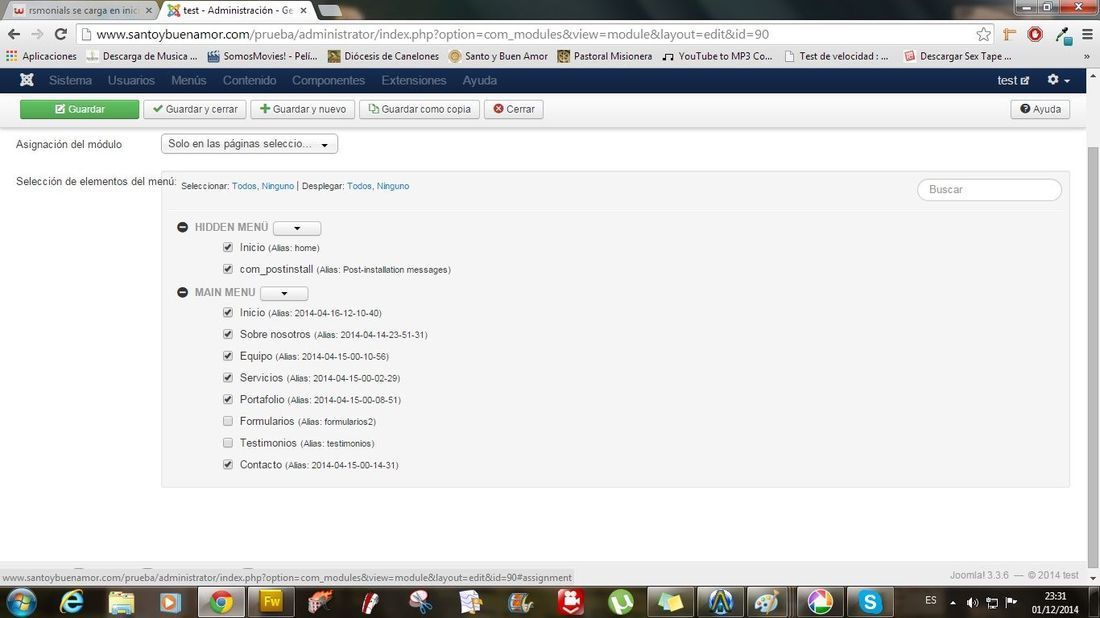Screen dimensions: 1100x618
Task: Check the Formularios checkbox
Action: tap(228, 422)
